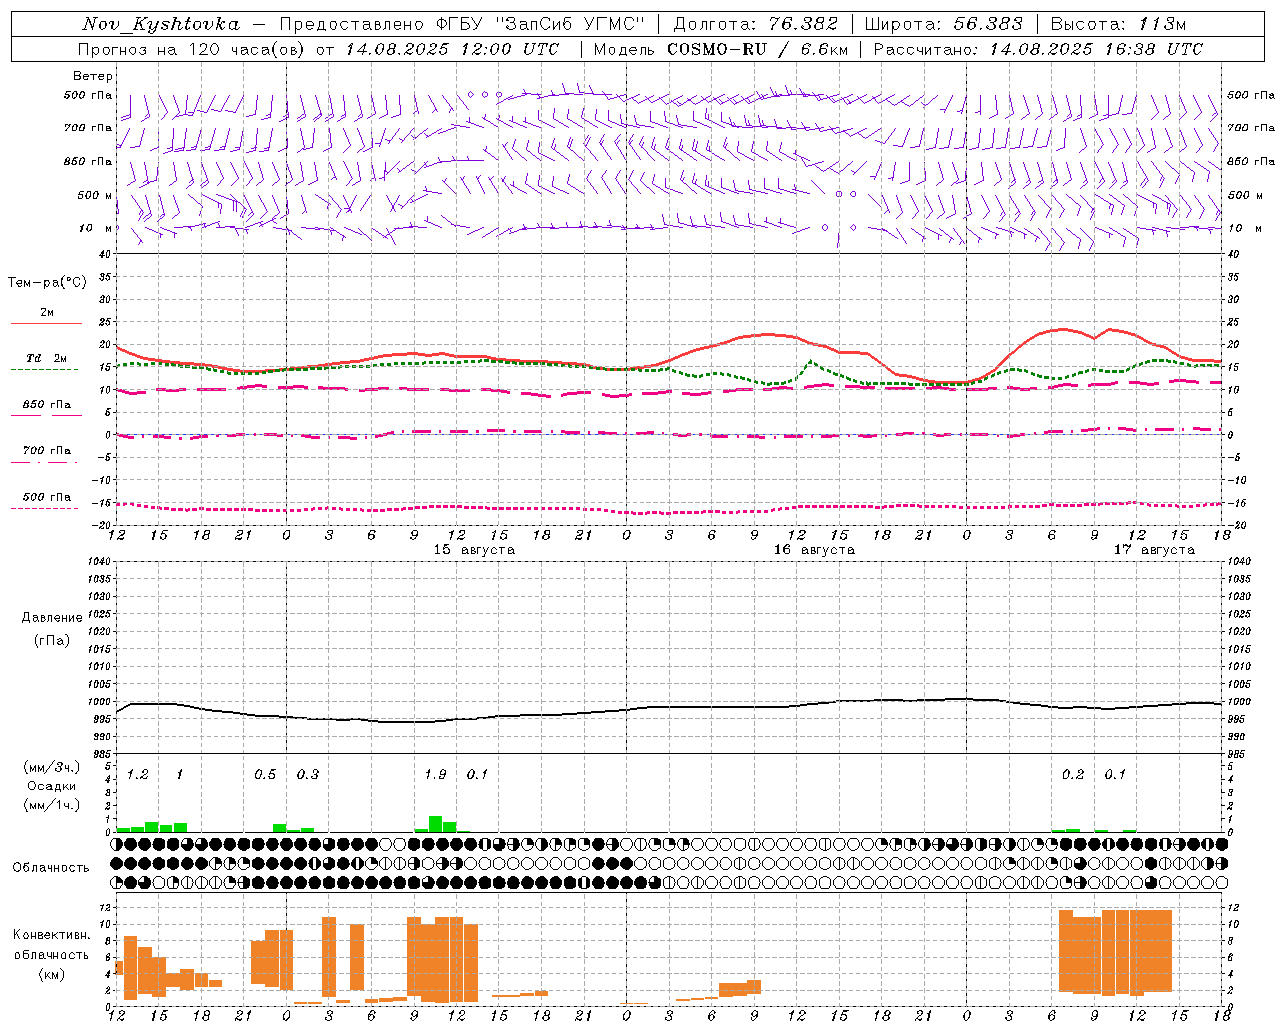Click the Долгота: 76.382 longitude value
Screen dimensions: 1280x1024
758,24
